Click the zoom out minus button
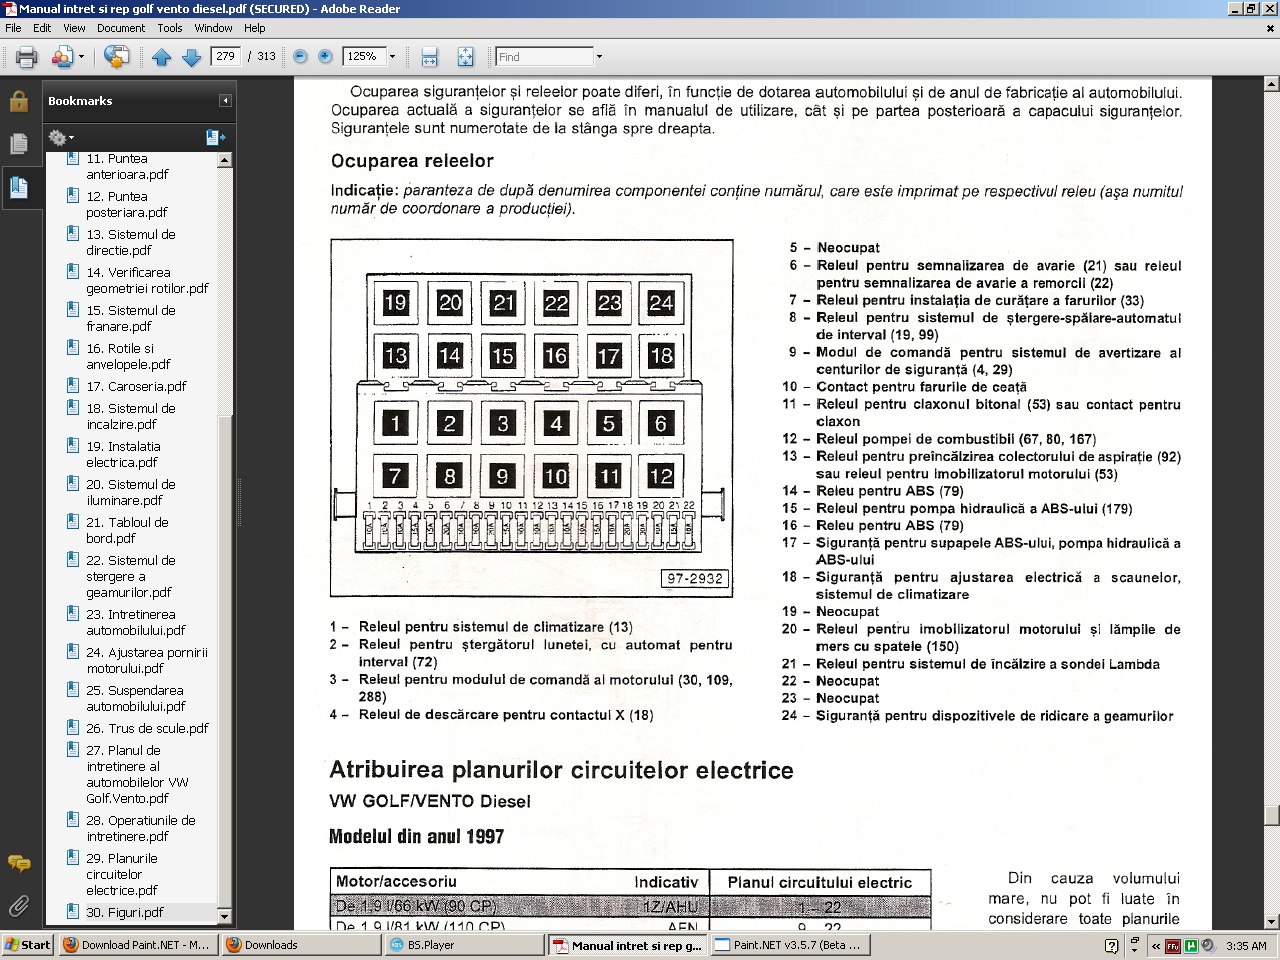The width and height of the screenshot is (1280, 960). click(x=300, y=57)
